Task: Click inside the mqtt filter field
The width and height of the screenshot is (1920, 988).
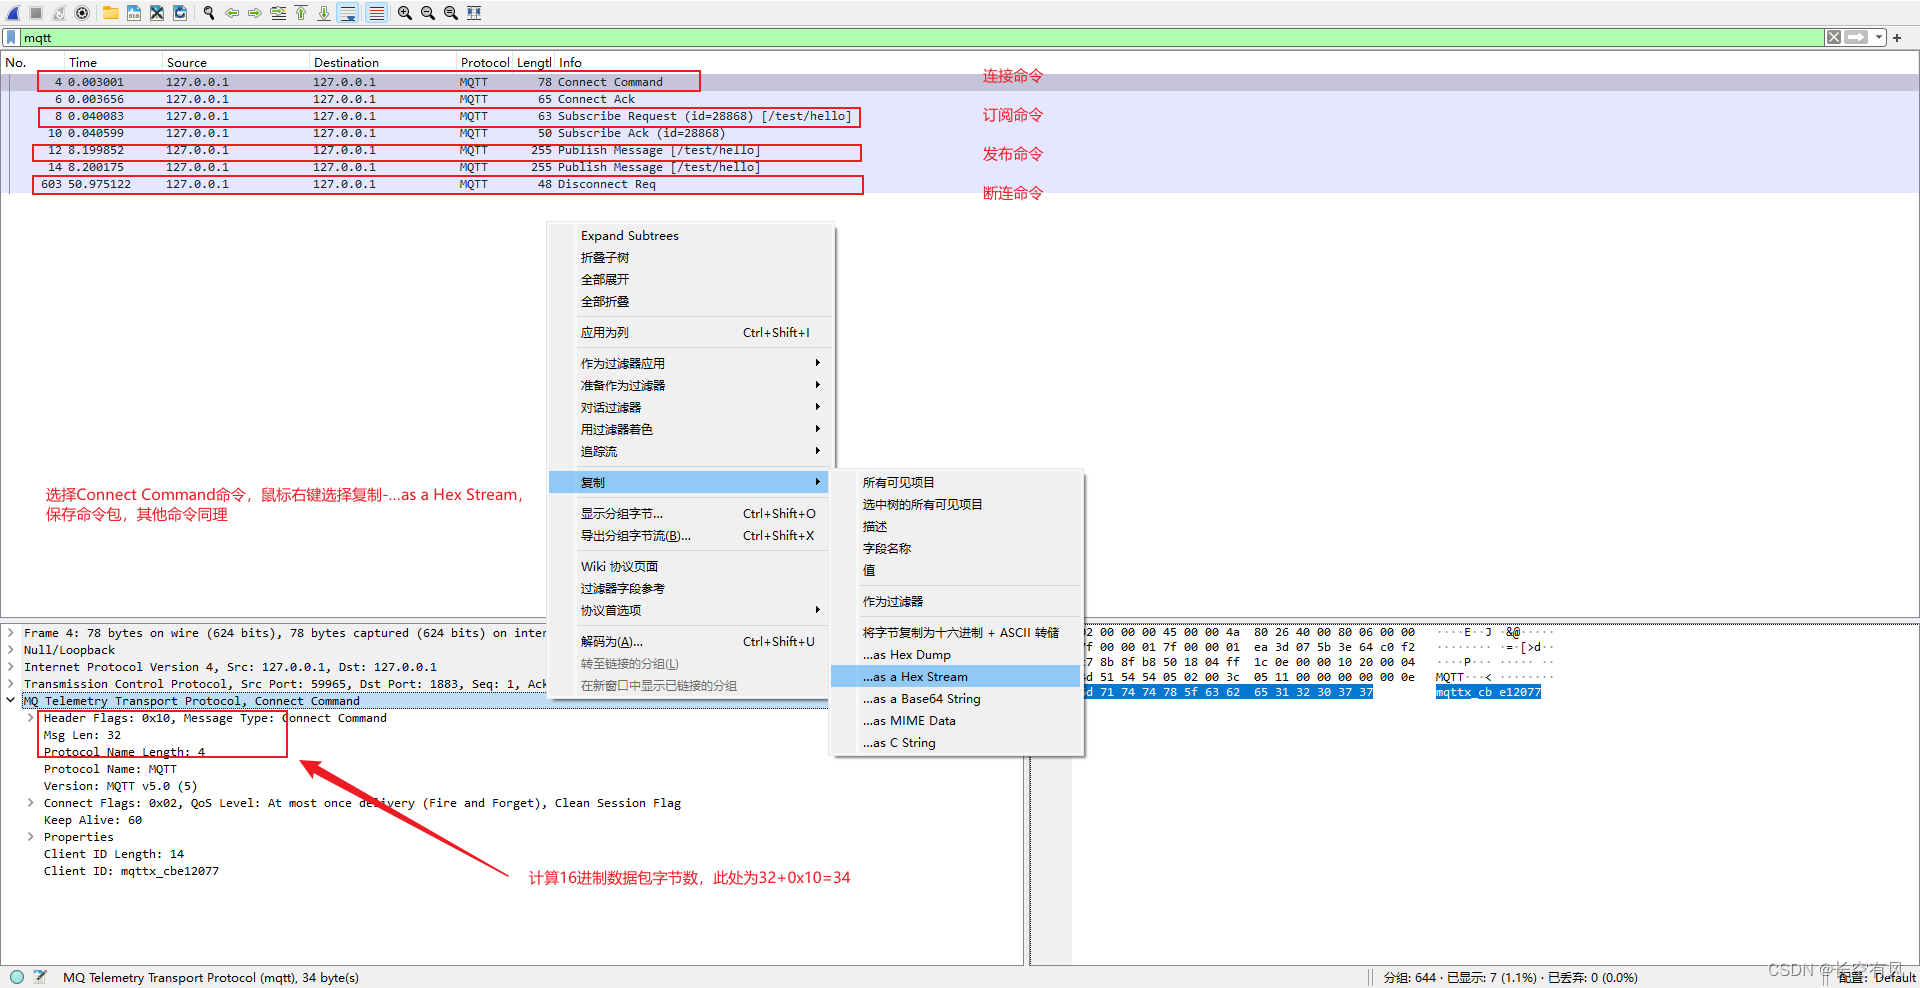Action: click(920, 37)
